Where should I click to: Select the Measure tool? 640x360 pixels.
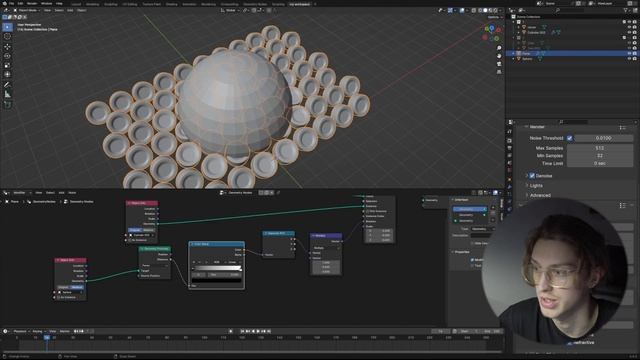(7, 94)
